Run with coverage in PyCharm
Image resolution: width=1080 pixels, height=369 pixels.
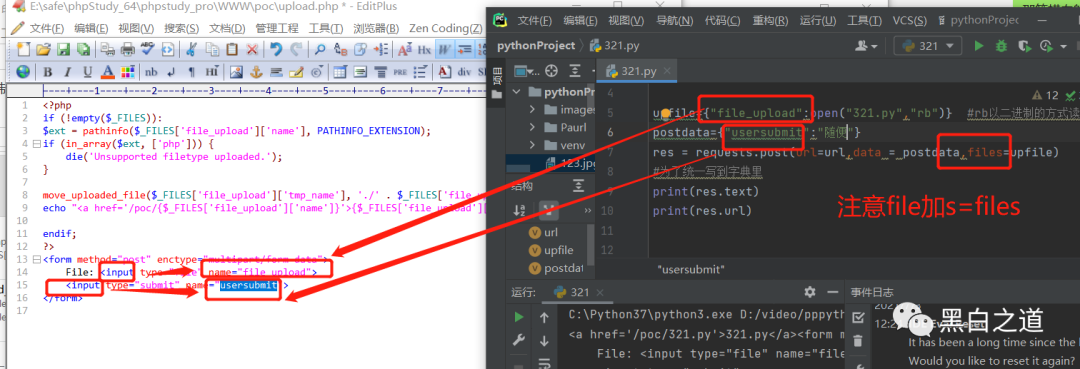click(1025, 46)
